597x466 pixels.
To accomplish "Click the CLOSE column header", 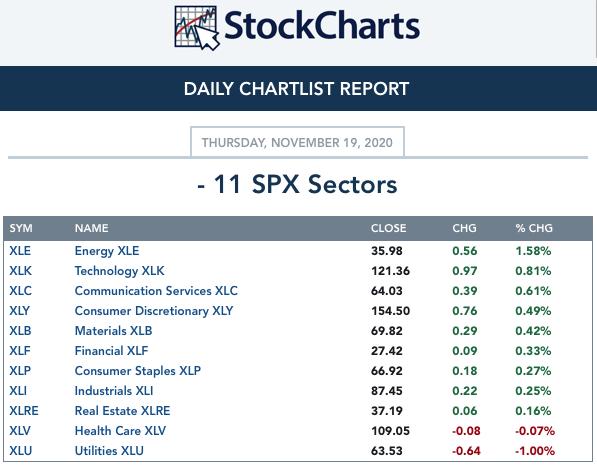I will click(x=388, y=228).
